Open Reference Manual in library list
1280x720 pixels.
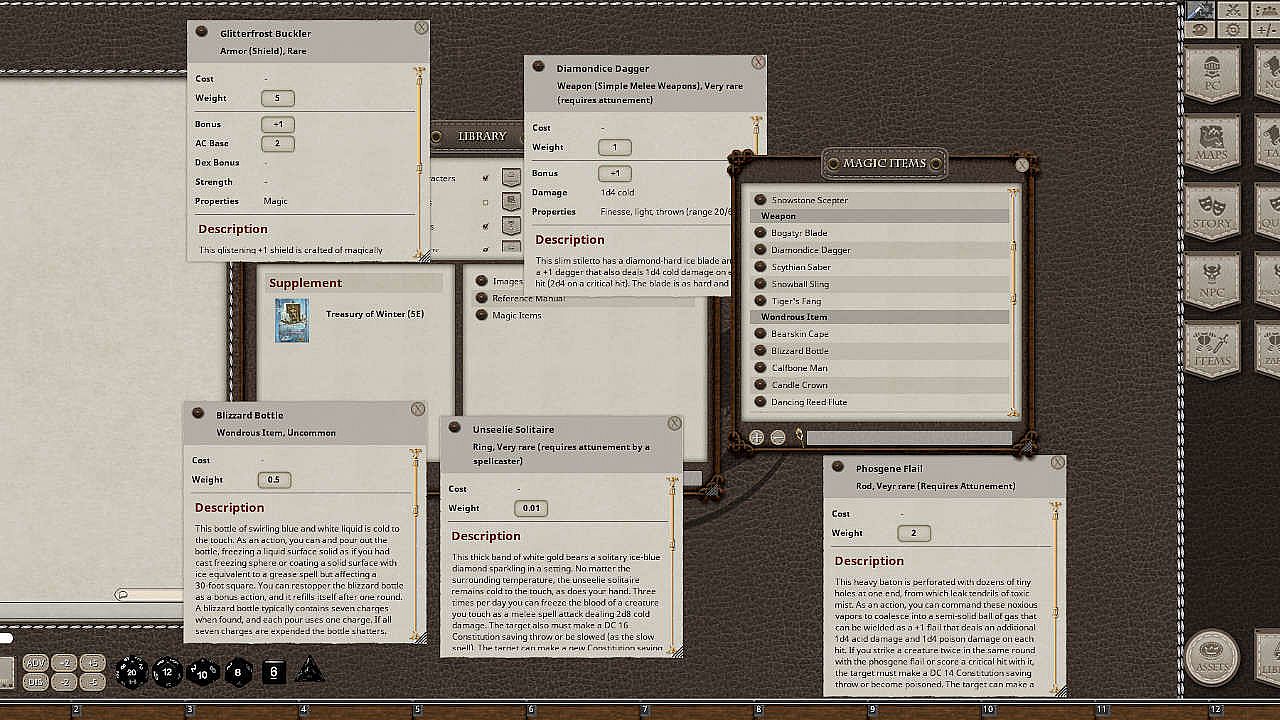click(529, 298)
